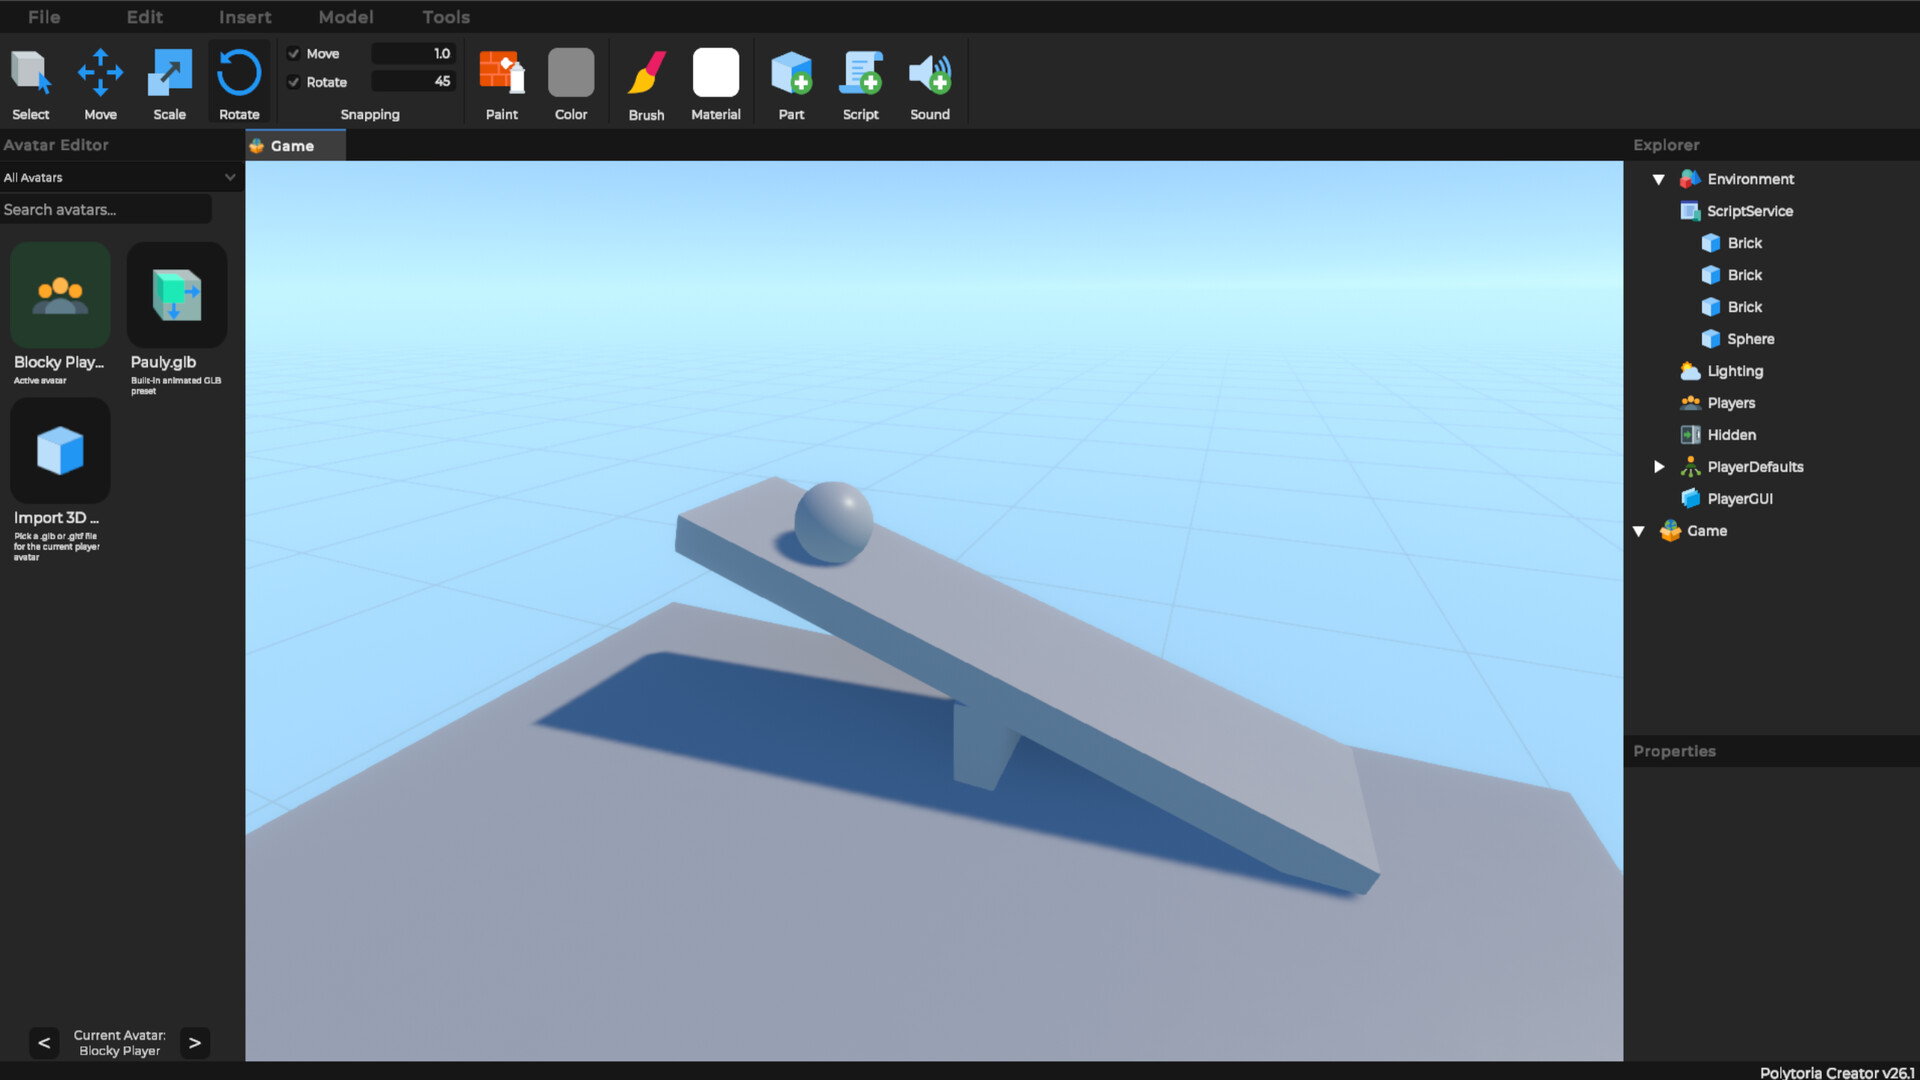This screenshot has width=1920, height=1080.
Task: Toggle the Move snapping checkbox
Action: (294, 54)
